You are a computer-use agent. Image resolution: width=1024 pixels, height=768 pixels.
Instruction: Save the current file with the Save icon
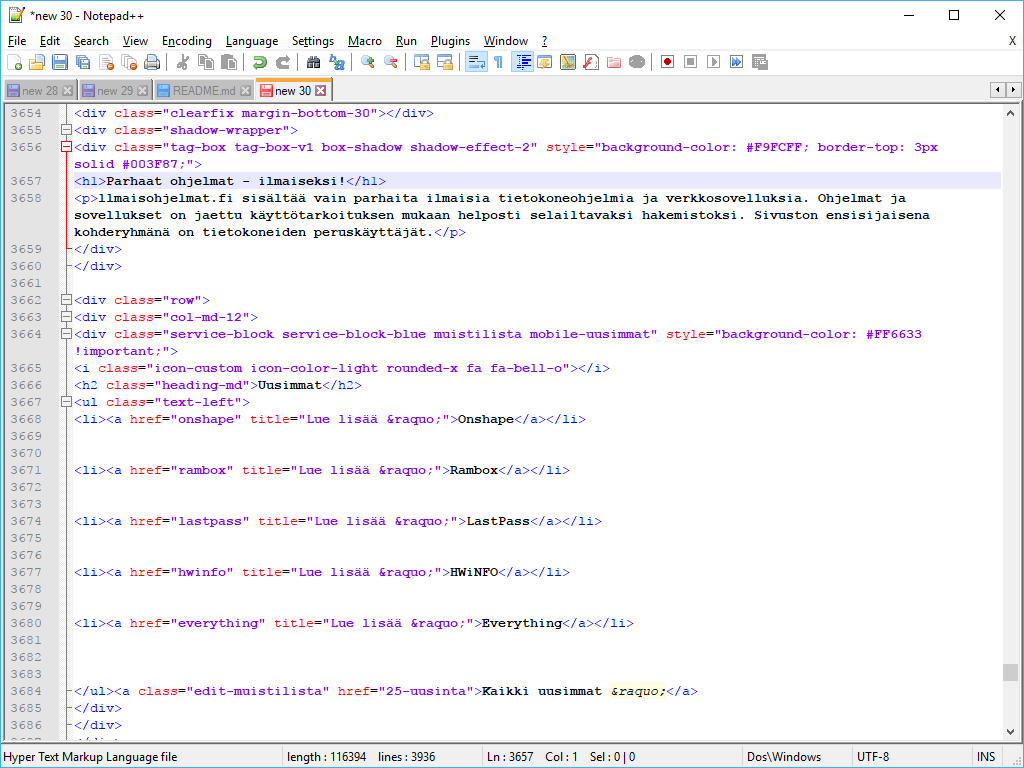tap(60, 62)
